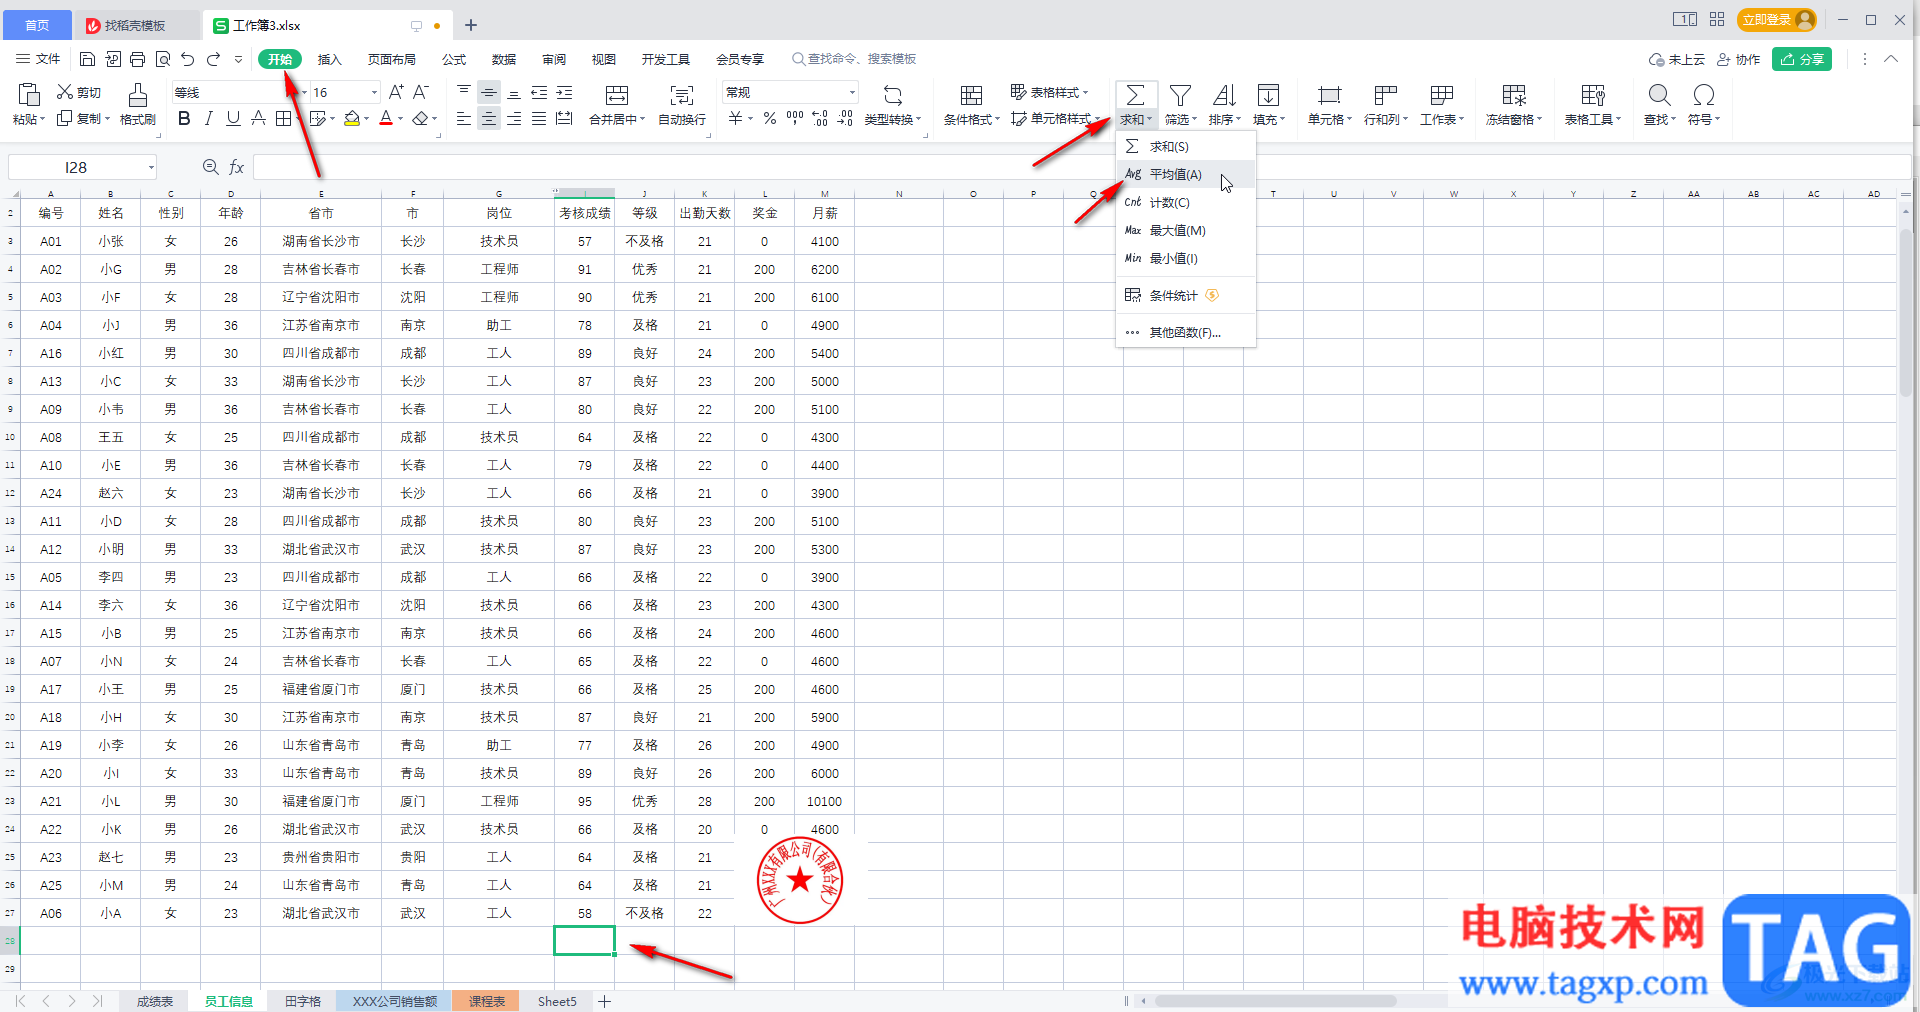The height and width of the screenshot is (1012, 1920).
Task: Click the percent style icon
Action: [770, 119]
